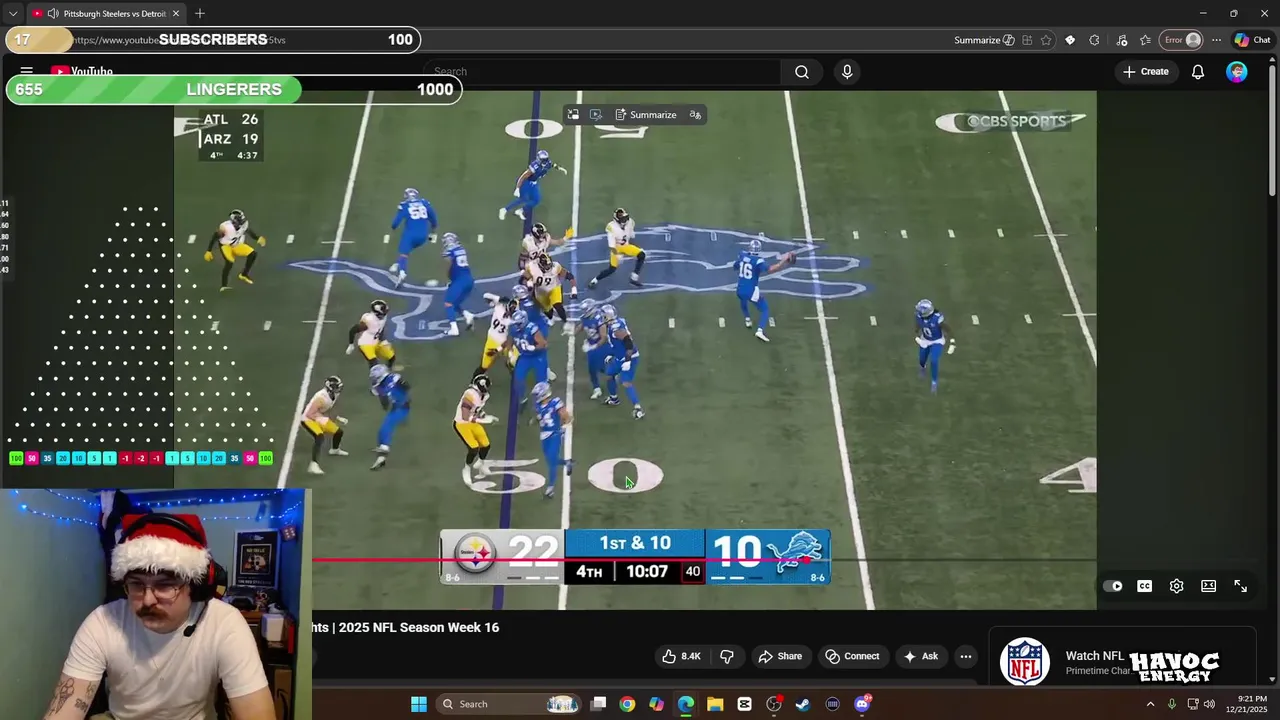Show hidden system tray icons chevron

[x=1150, y=704]
